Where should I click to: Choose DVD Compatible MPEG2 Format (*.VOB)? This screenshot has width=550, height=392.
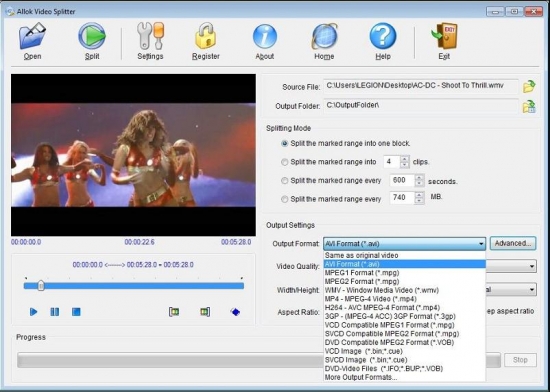click(x=404, y=343)
